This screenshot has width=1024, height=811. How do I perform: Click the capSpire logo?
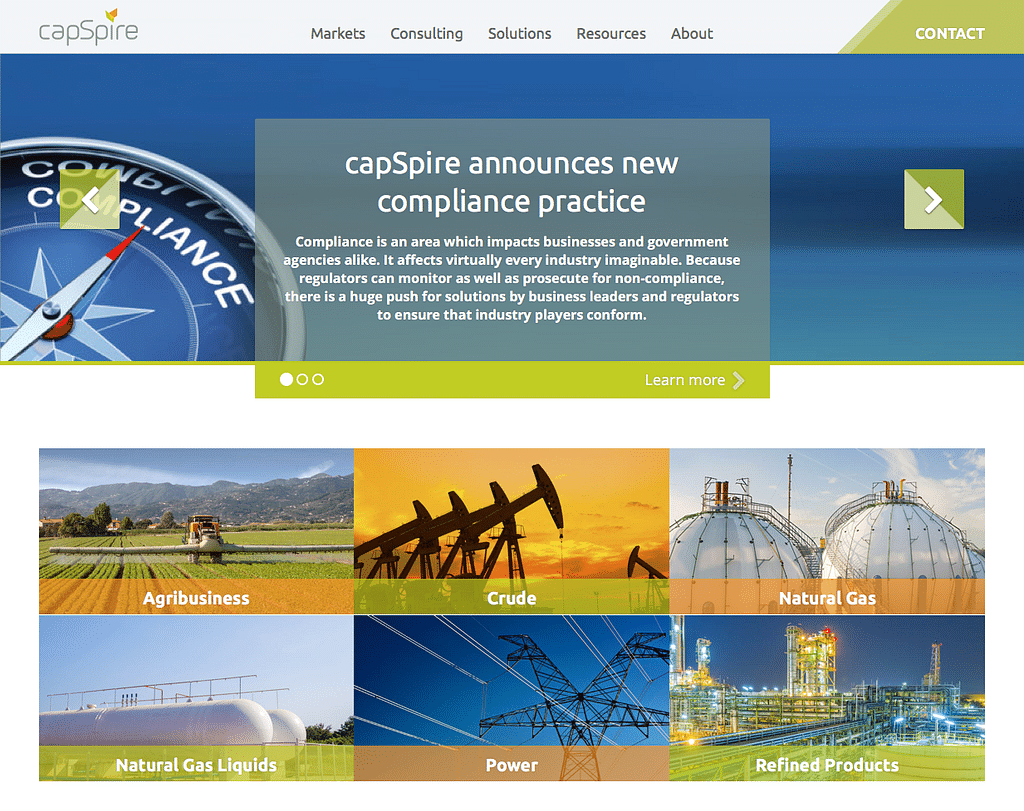click(88, 28)
